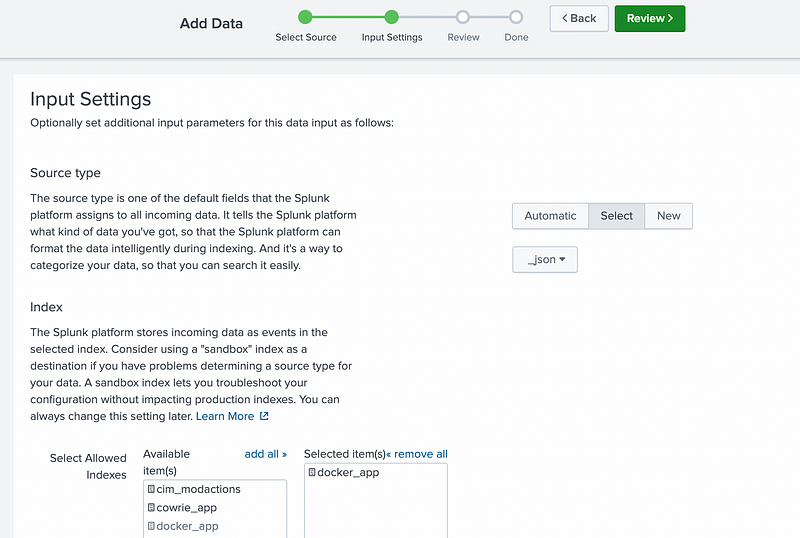Click Input Settings step circle
Viewport: 800px width, 538px height.
point(392,17)
